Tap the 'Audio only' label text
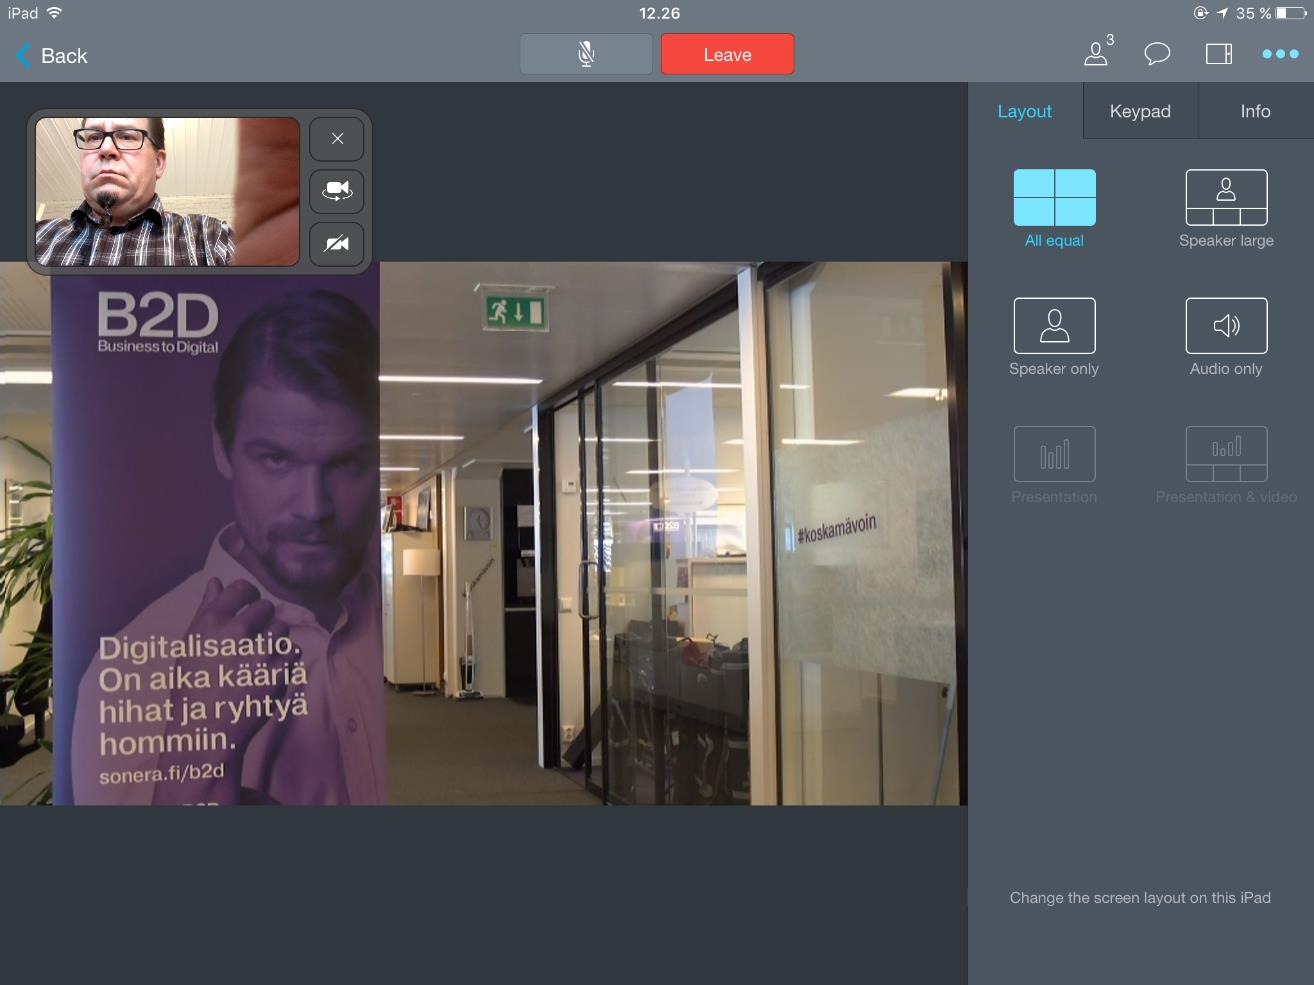The height and width of the screenshot is (985, 1314). click(1226, 369)
